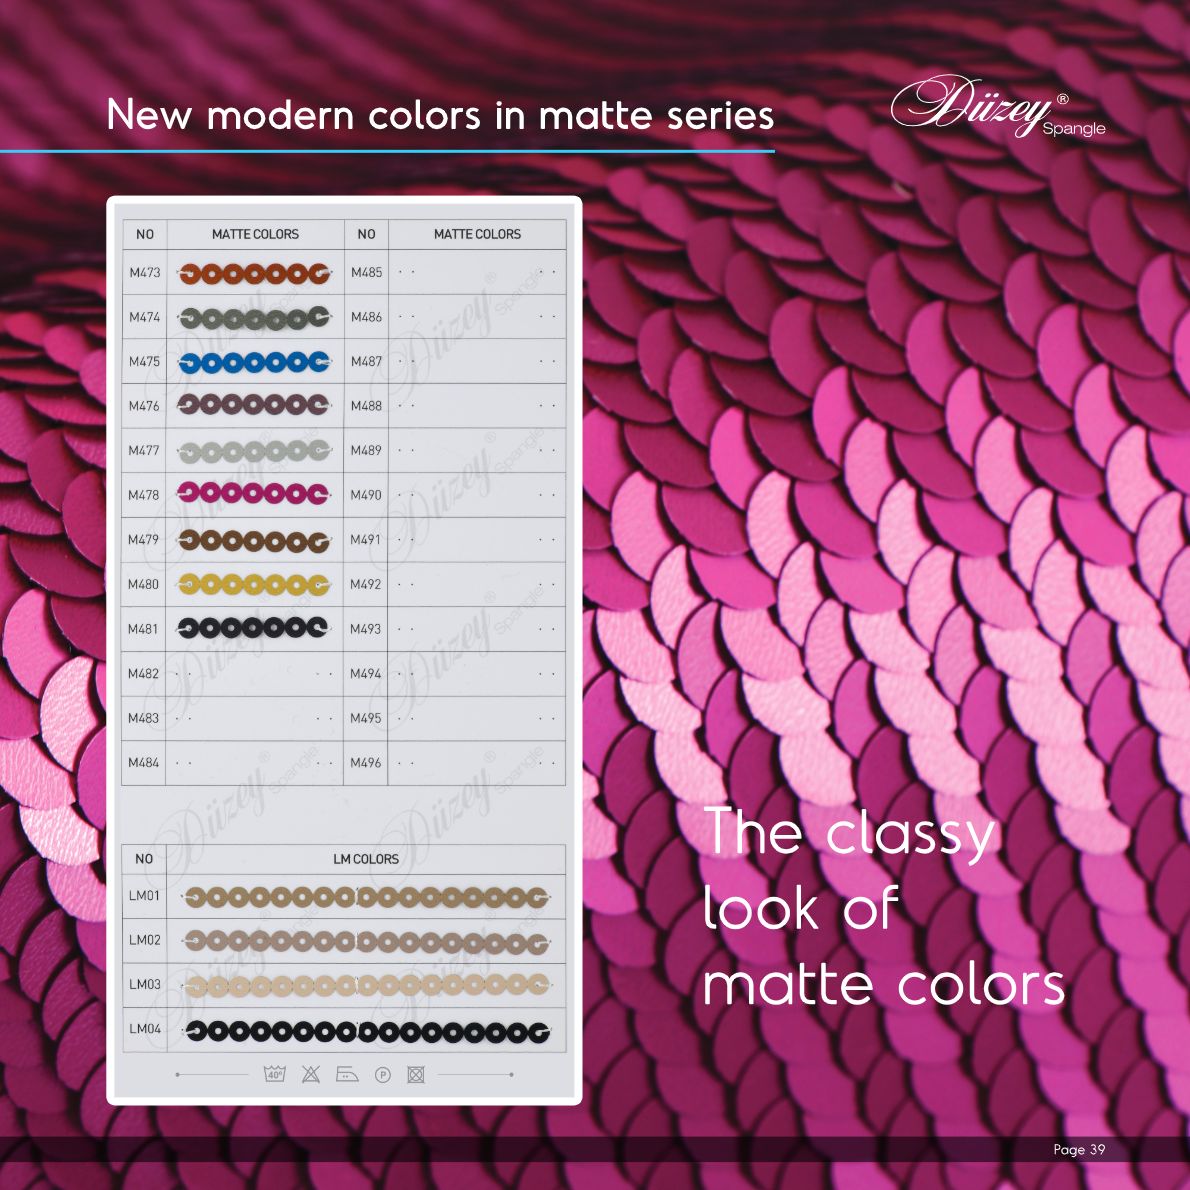The image size is (1190, 1190).
Task: Click the LM COLORS table header
Action: [x=365, y=859]
